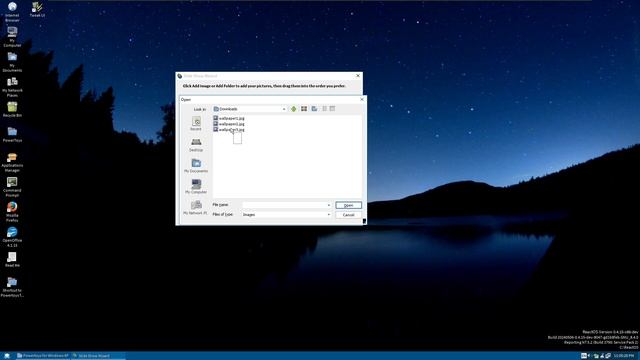
Task: Open the Read Me desktop file
Action: pyautogui.click(x=12, y=260)
